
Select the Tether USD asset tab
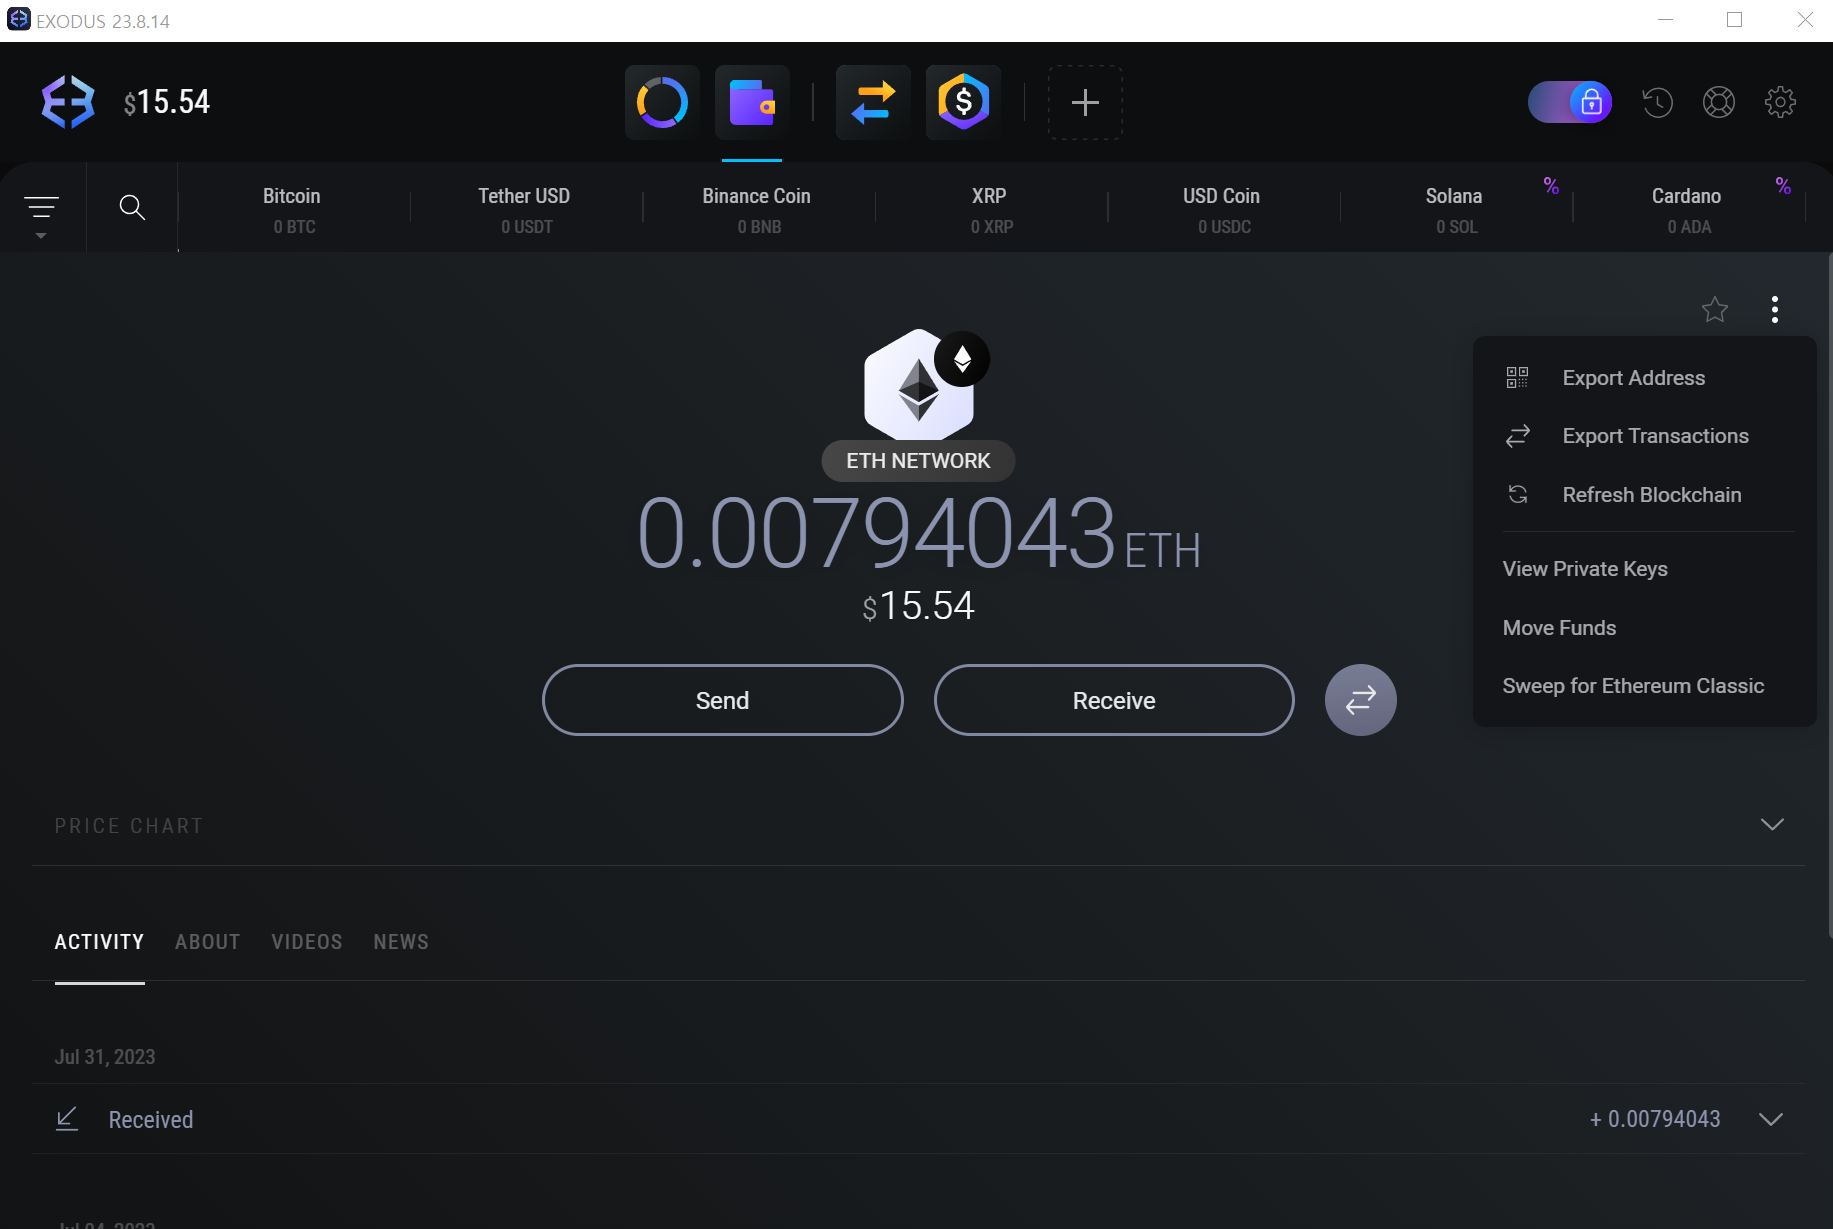tap(525, 209)
